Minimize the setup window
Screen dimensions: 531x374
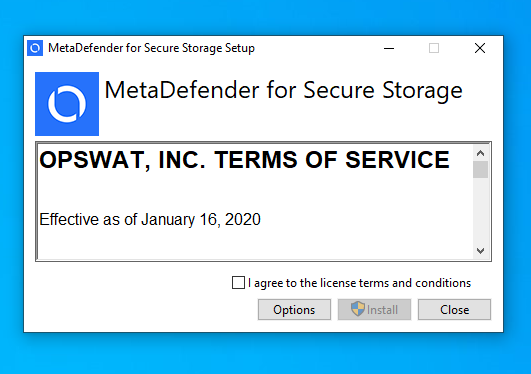(389, 48)
